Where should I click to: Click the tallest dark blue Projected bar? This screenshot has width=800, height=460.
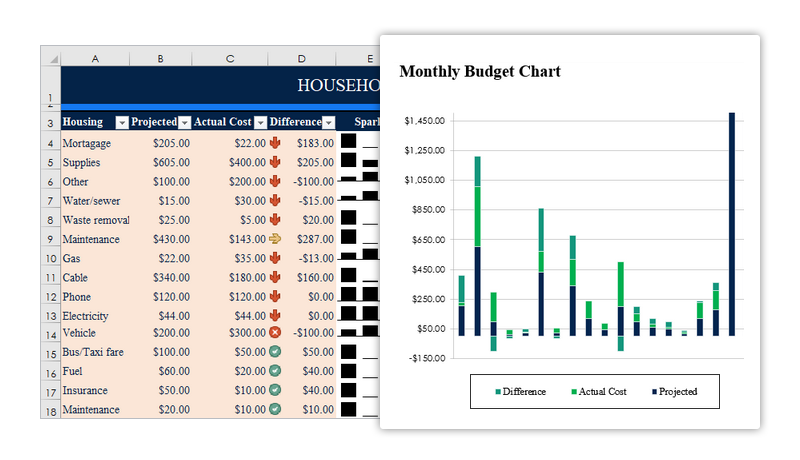(x=732, y=224)
